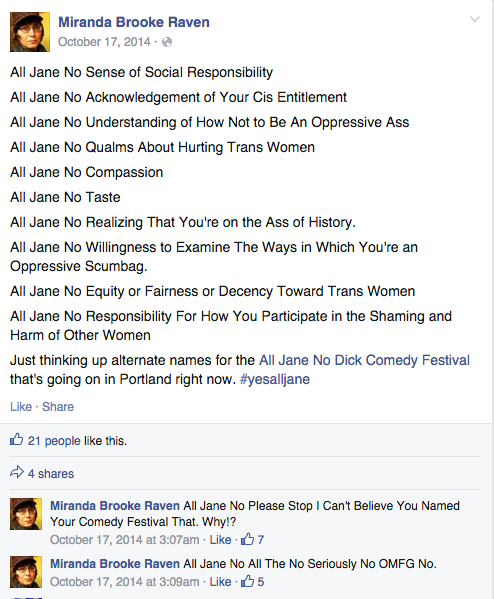The height and width of the screenshot is (599, 494).
Task: Open second comment's profile thumbnail
Action: 26,572
